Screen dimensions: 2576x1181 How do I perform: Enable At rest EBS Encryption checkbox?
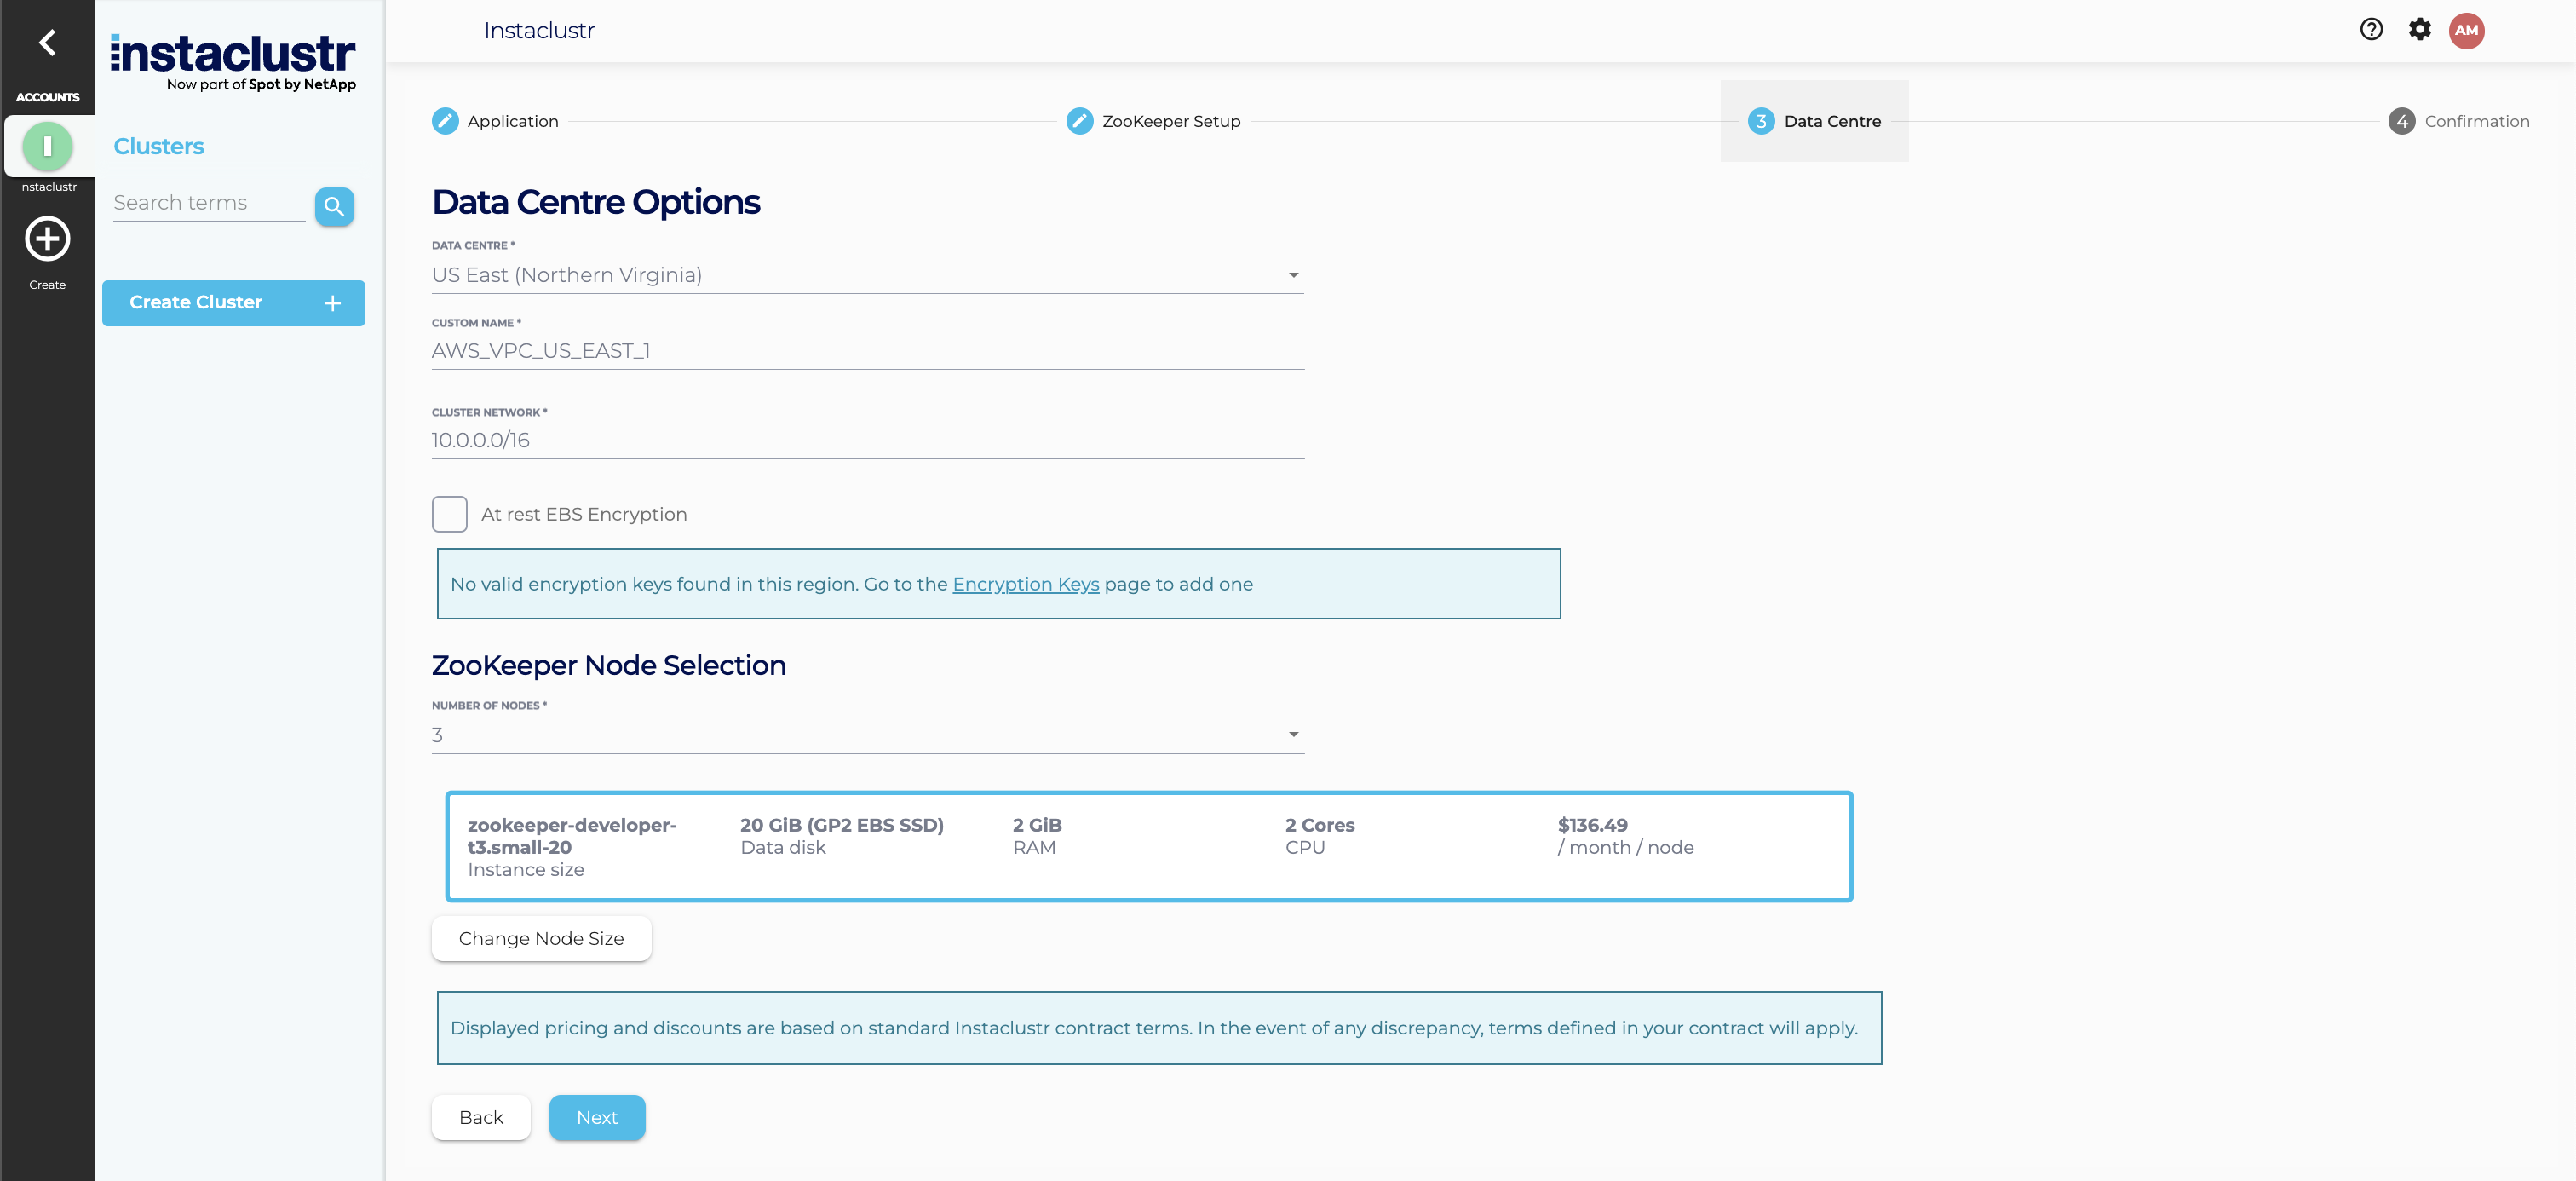[449, 514]
